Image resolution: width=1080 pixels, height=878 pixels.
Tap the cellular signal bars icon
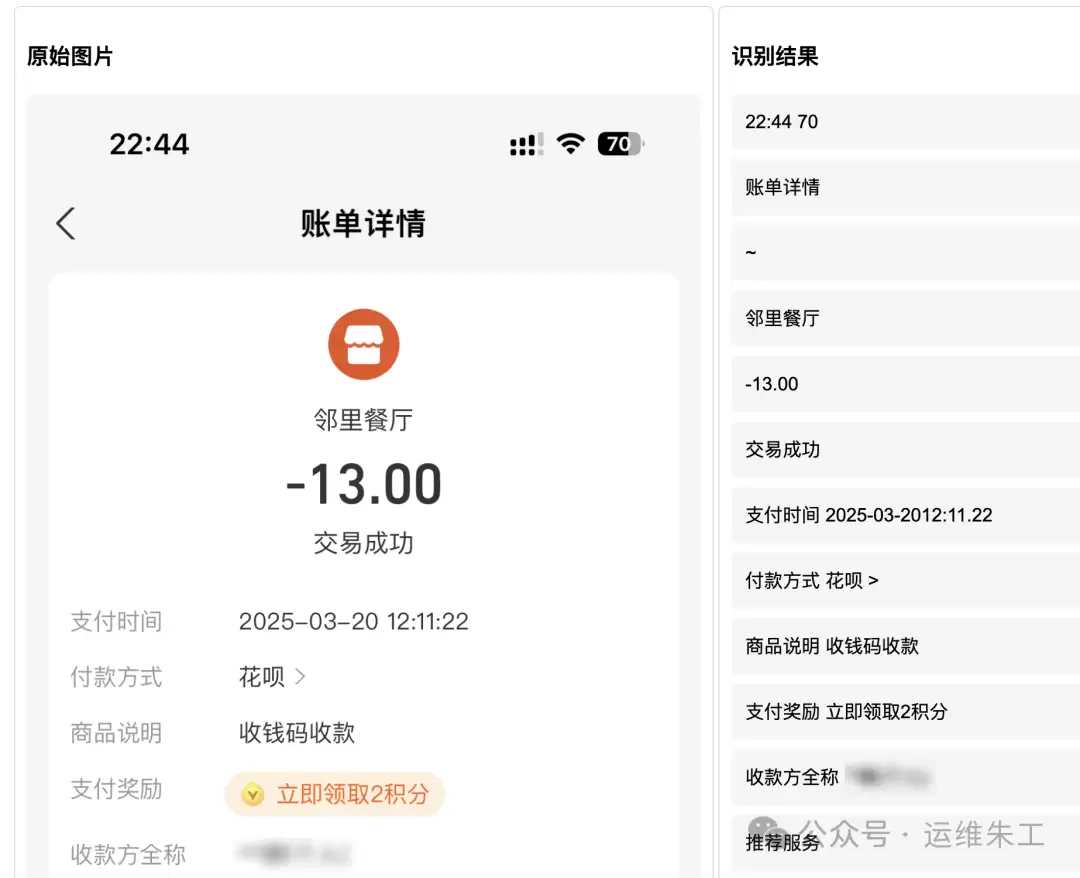click(527, 144)
